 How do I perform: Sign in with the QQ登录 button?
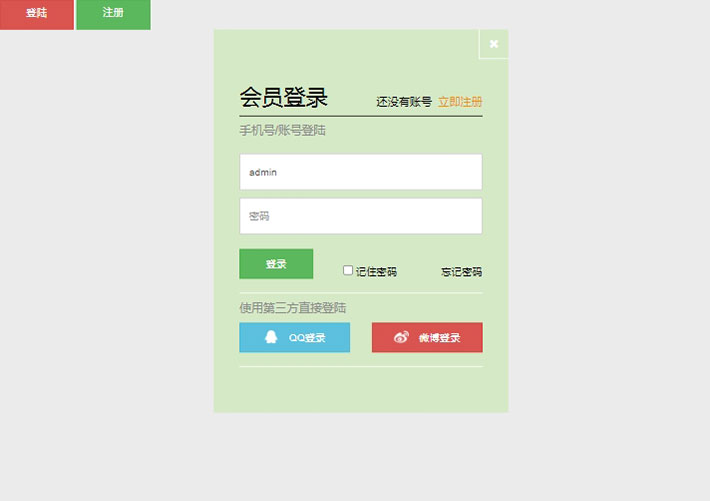pos(295,337)
